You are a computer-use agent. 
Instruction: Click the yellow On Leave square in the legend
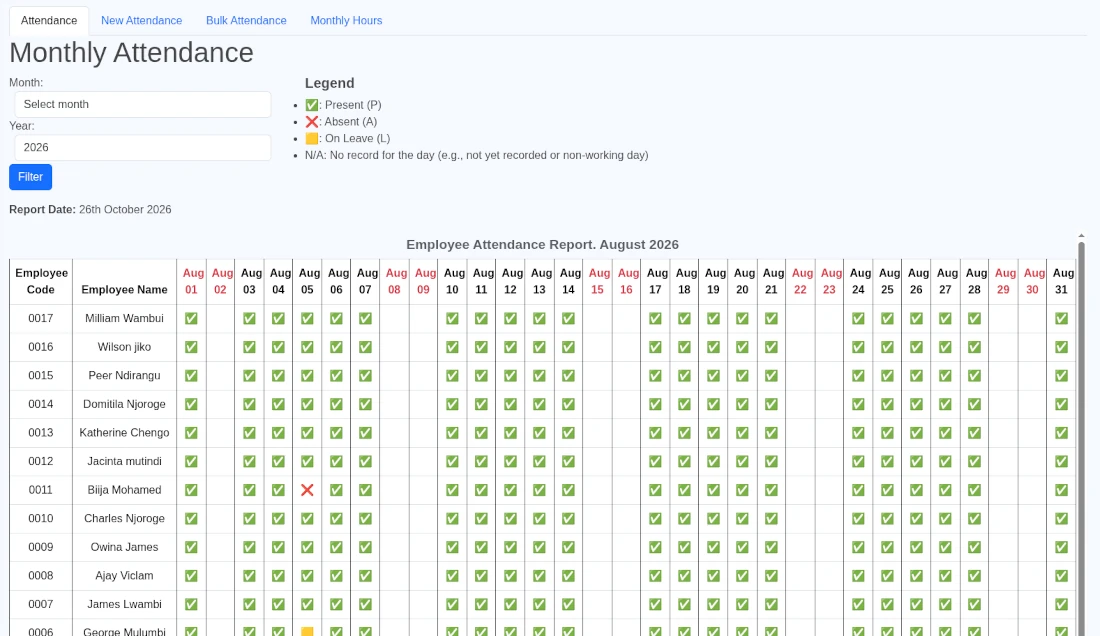(x=311, y=139)
